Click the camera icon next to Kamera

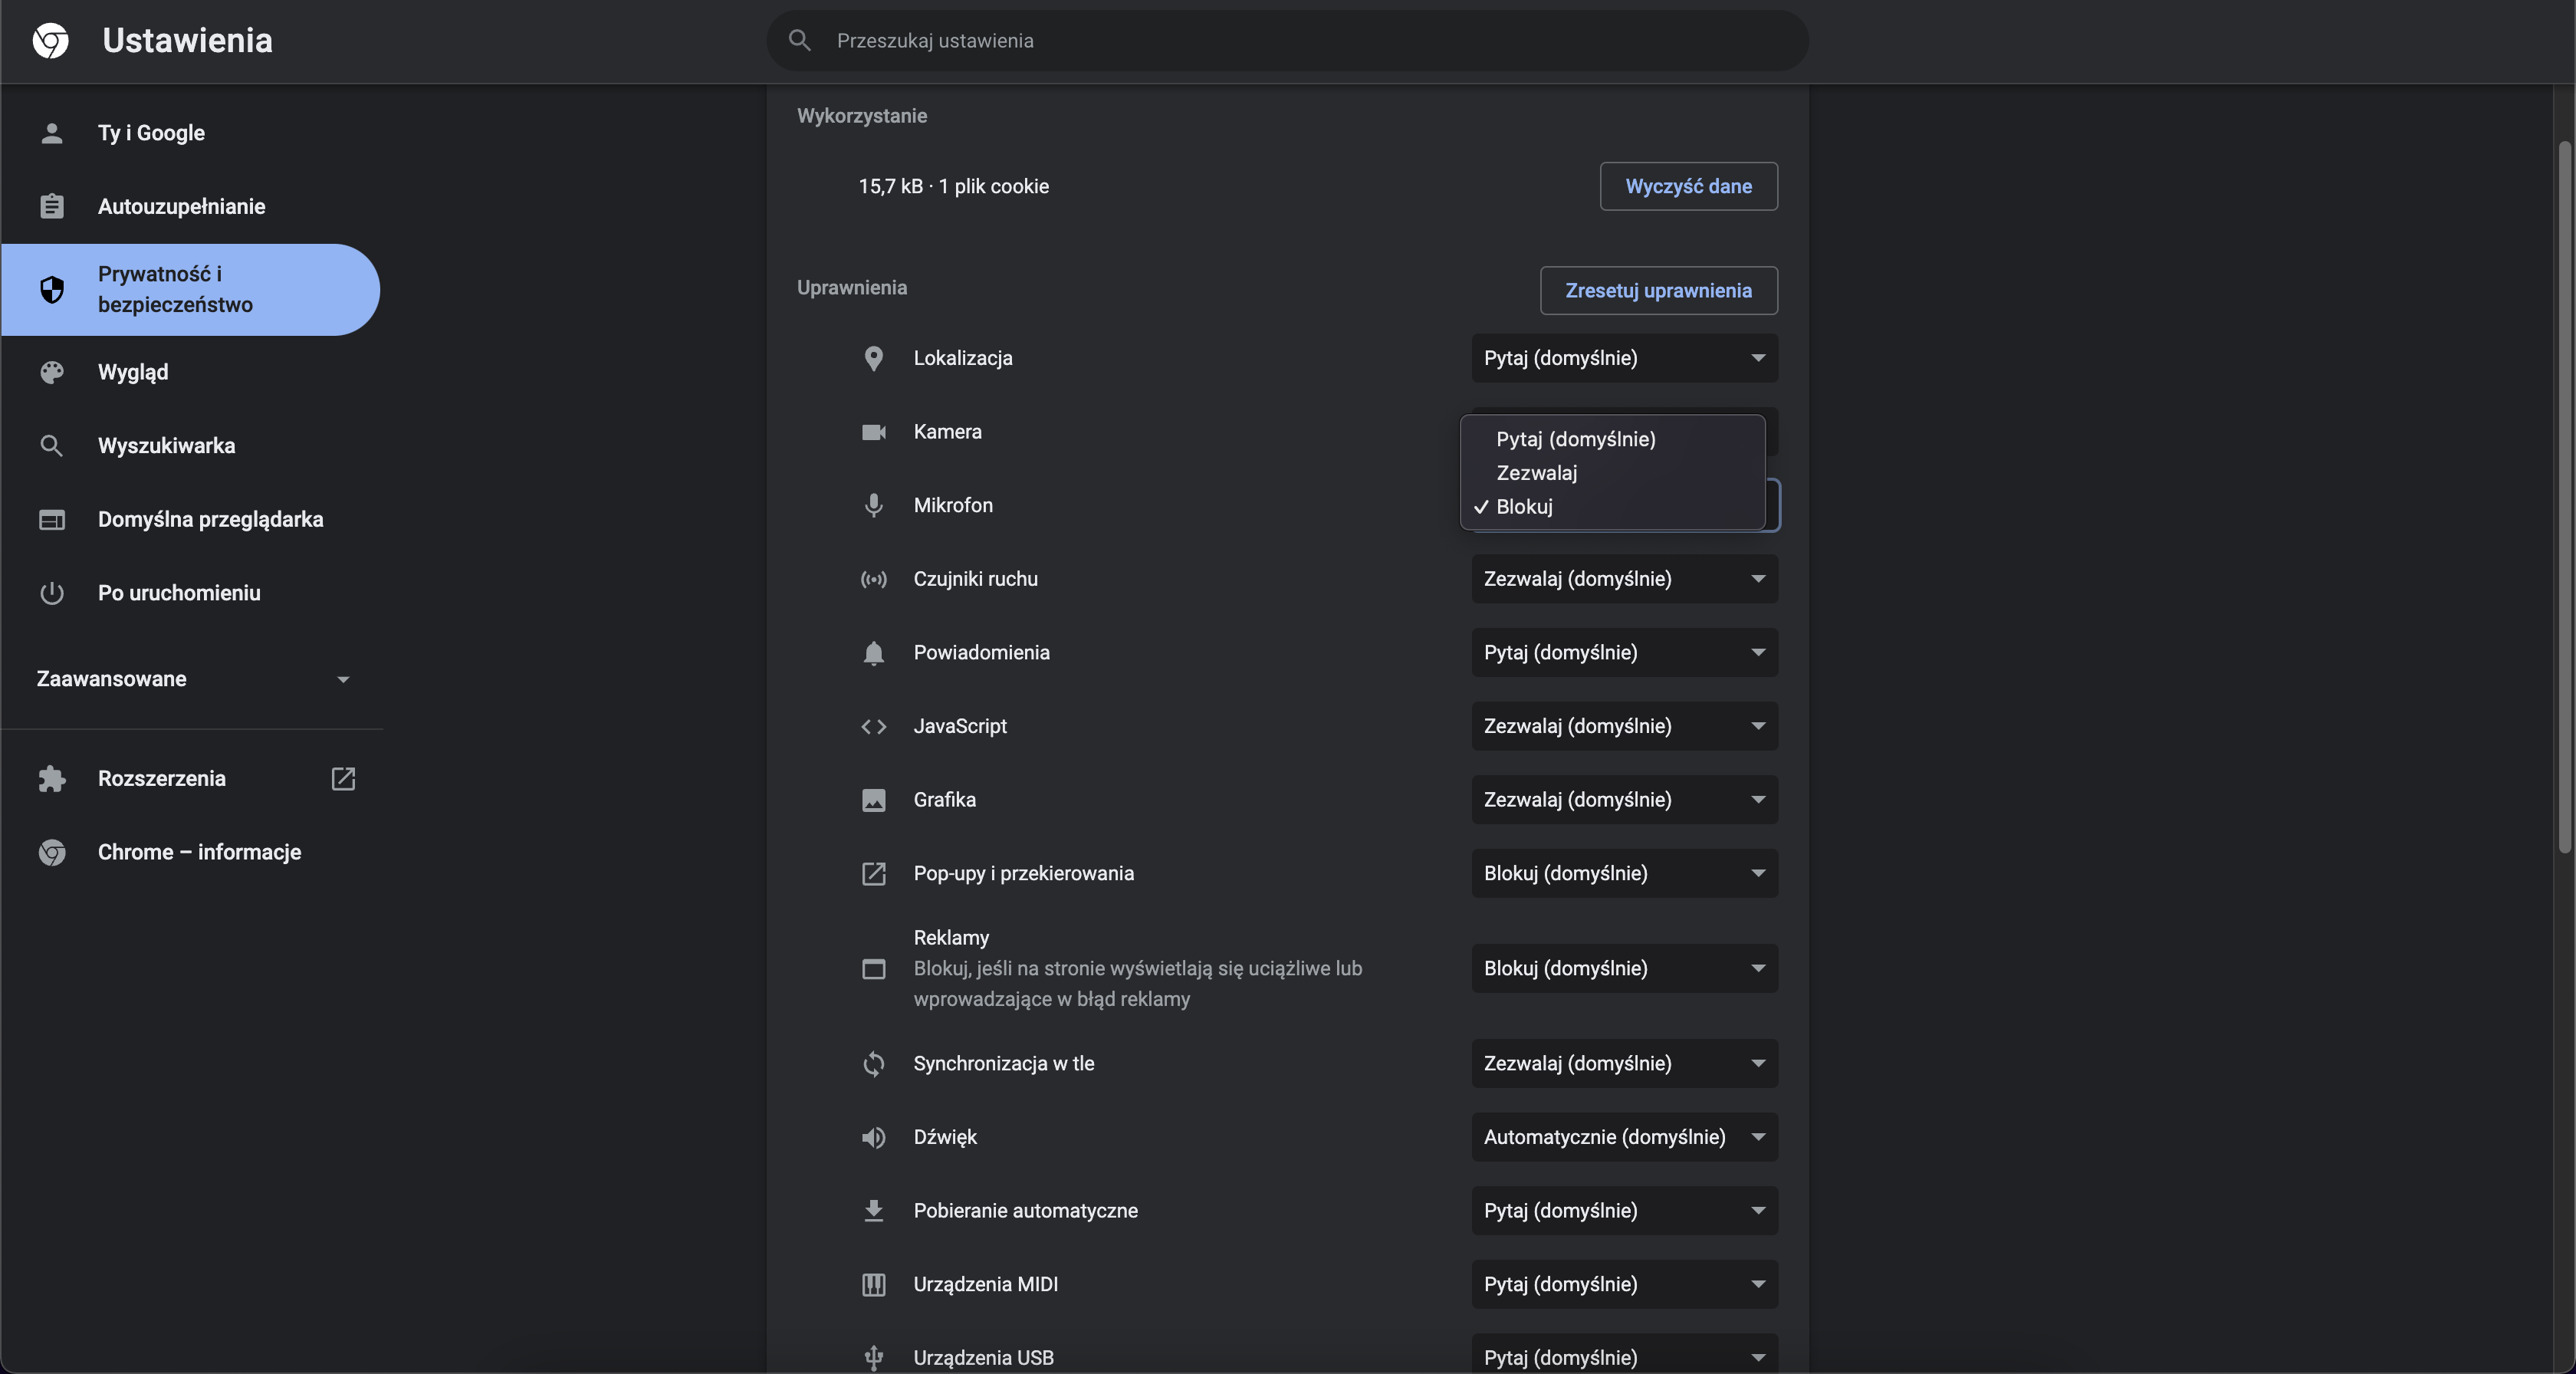(873, 432)
